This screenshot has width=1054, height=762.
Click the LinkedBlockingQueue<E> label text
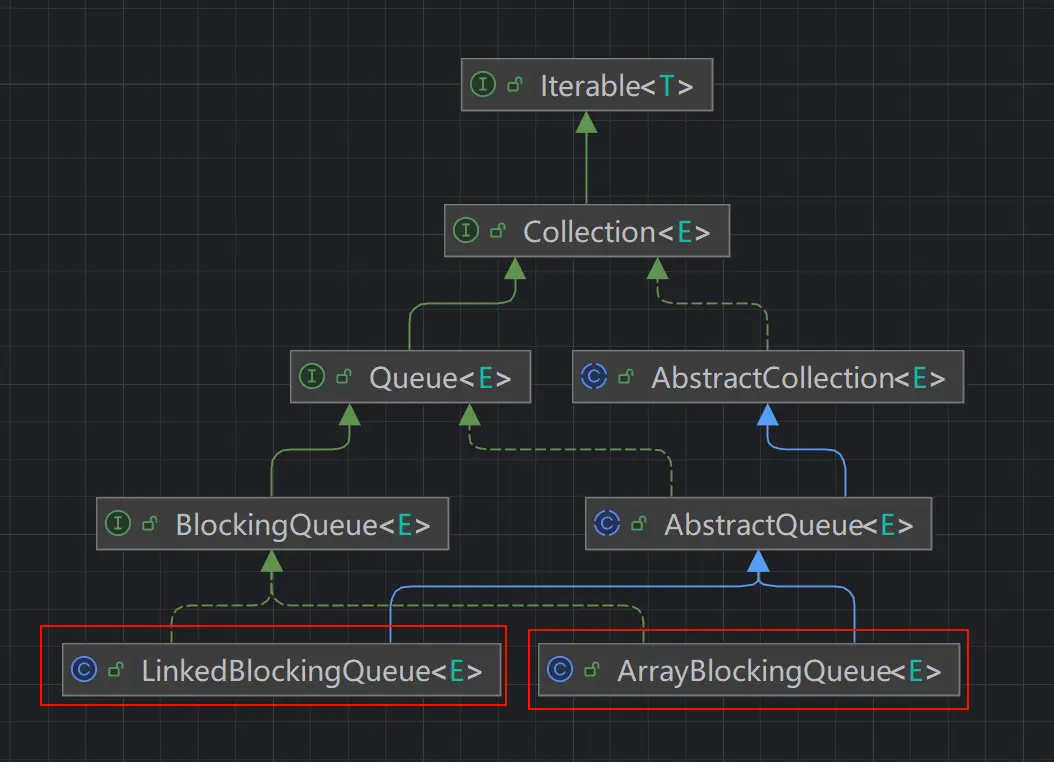click(311, 671)
